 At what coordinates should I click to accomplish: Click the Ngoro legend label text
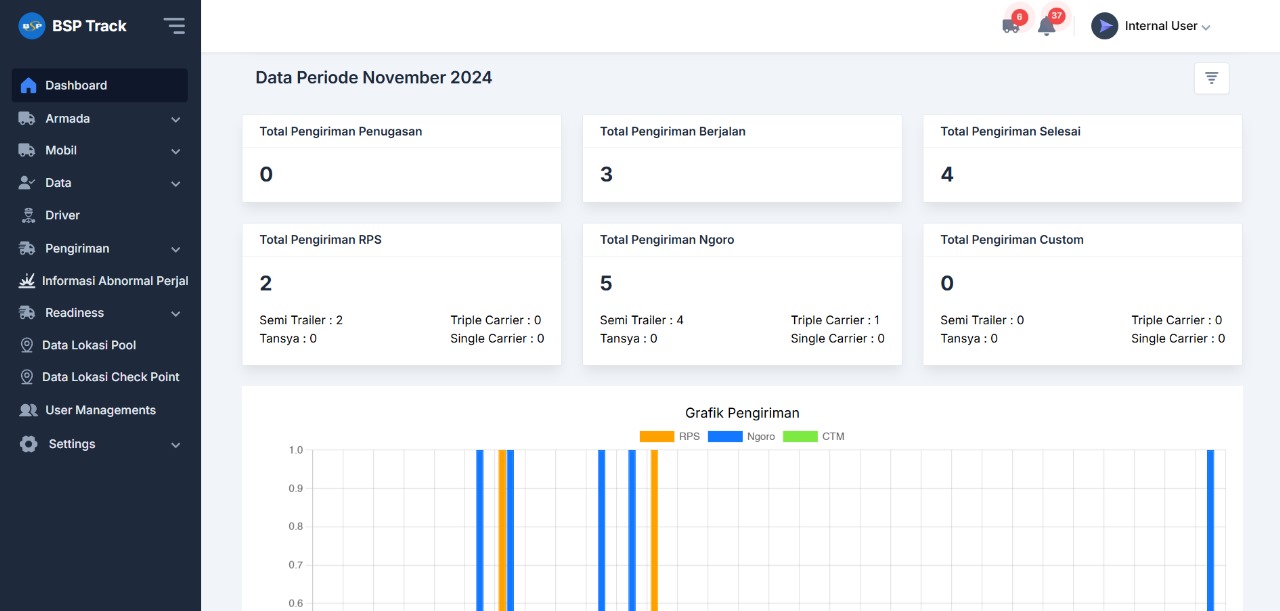[x=761, y=437]
